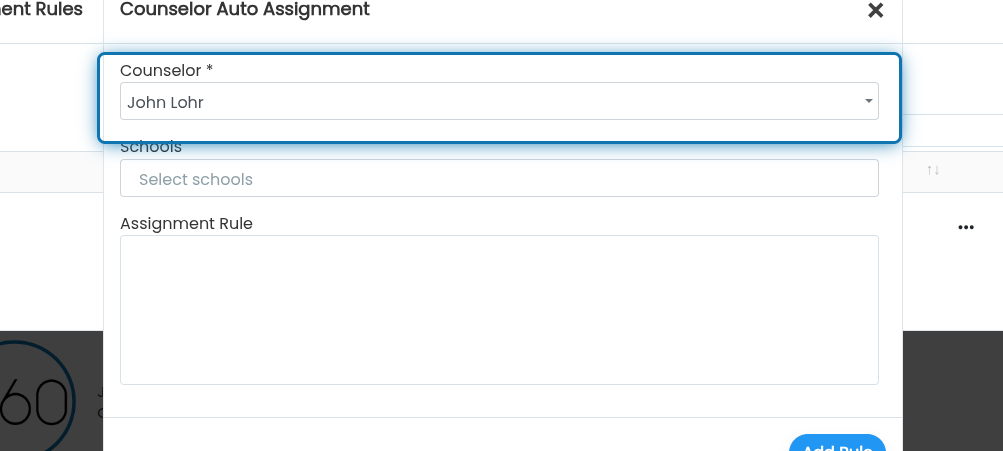This screenshot has height=451, width=1003.
Task: Click the Counselor field label
Action: [161, 70]
